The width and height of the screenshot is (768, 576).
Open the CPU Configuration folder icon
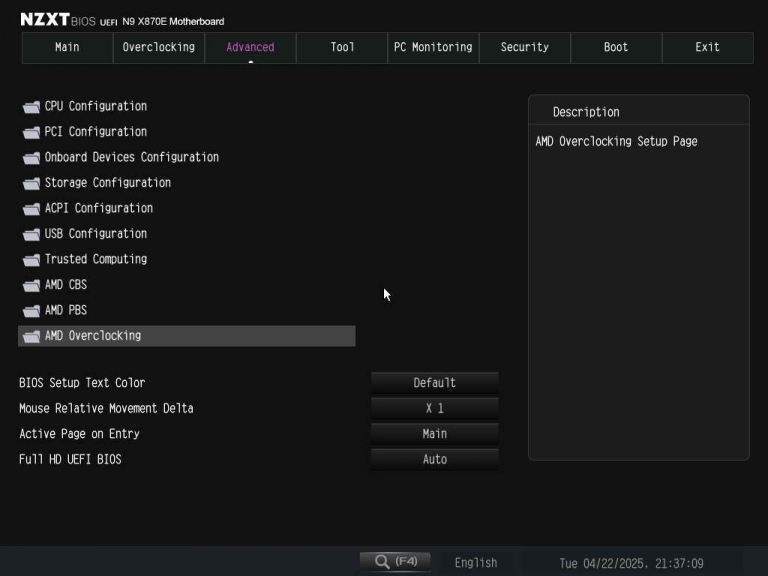pos(31,107)
